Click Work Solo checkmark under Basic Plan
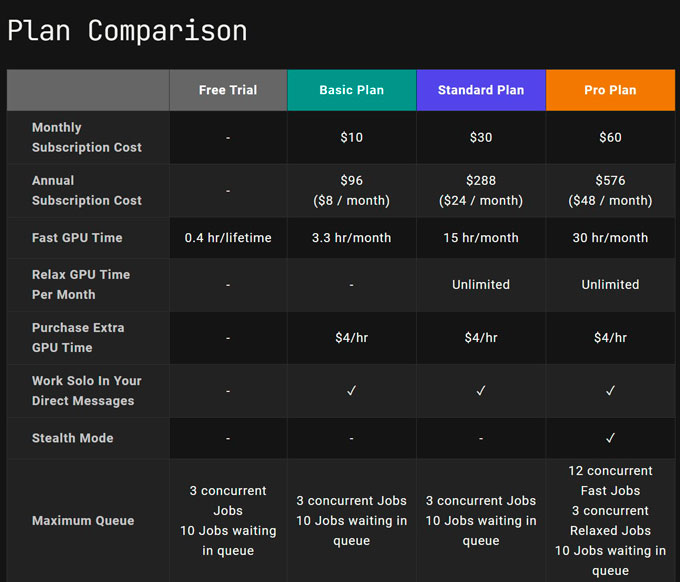The height and width of the screenshot is (582, 680). [352, 391]
